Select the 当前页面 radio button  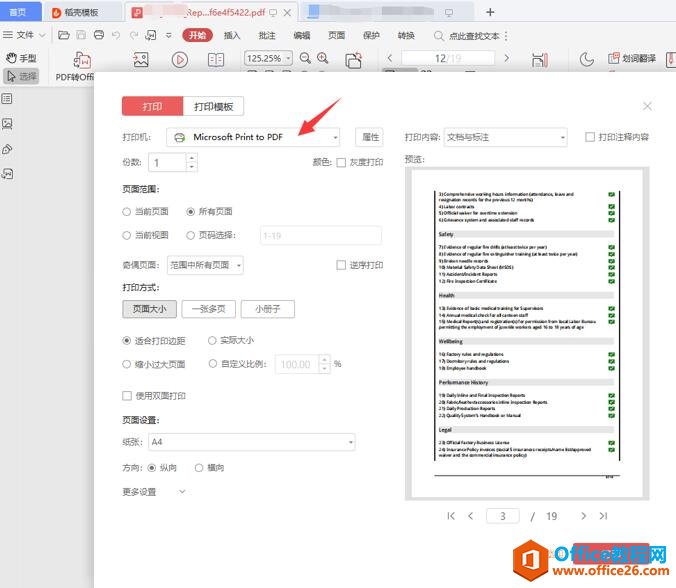127,212
